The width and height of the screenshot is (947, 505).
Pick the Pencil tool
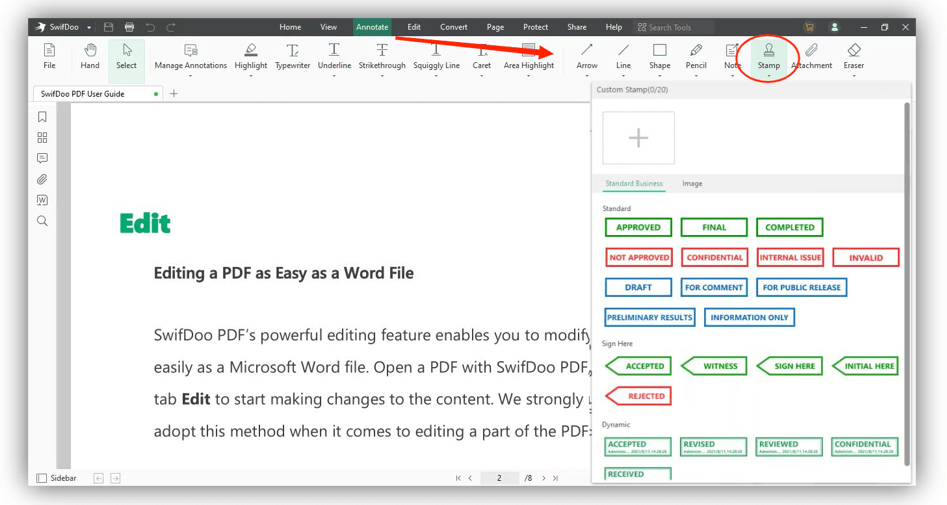(x=696, y=56)
